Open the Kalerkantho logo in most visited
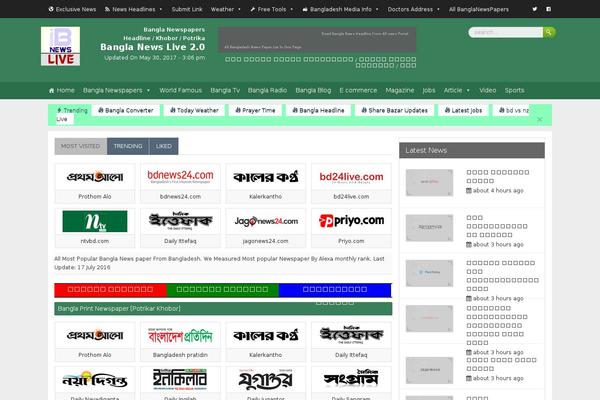 (266, 177)
